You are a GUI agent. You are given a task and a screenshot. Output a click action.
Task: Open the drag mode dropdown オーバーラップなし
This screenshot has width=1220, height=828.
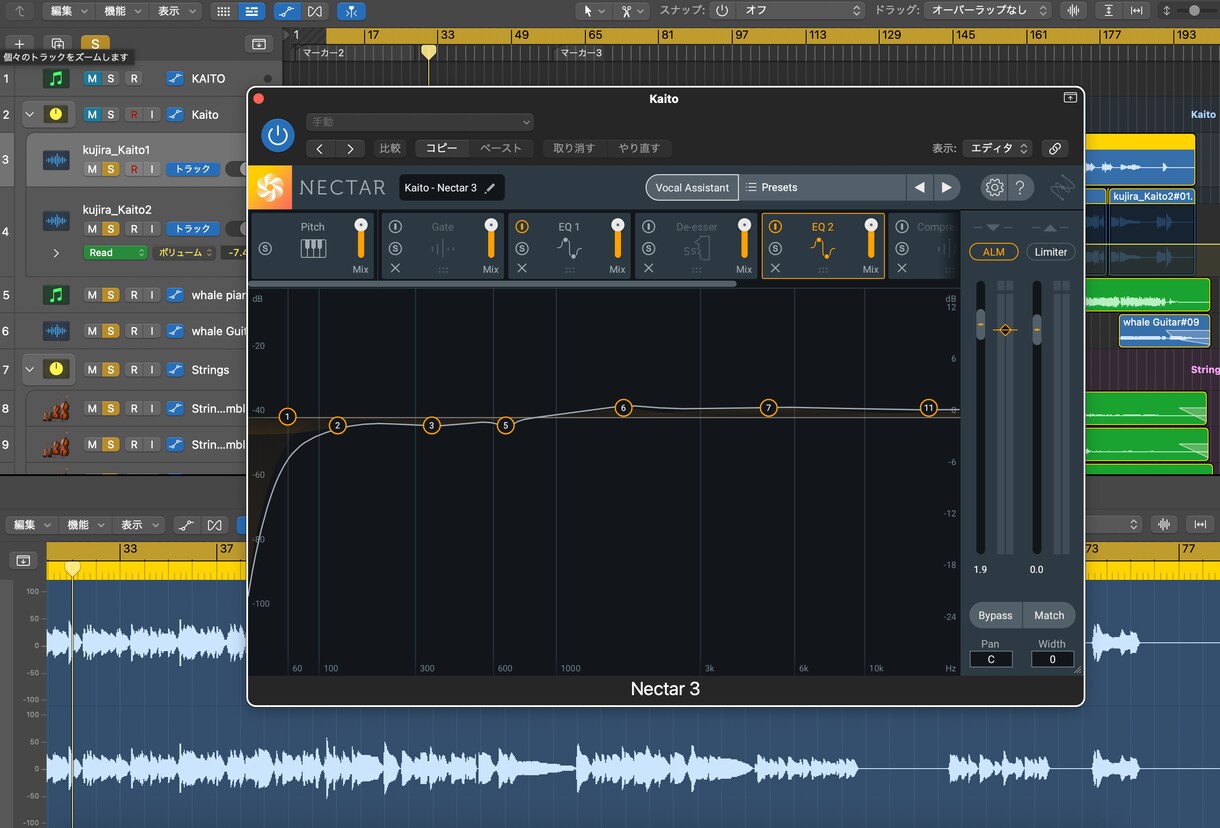(x=987, y=10)
